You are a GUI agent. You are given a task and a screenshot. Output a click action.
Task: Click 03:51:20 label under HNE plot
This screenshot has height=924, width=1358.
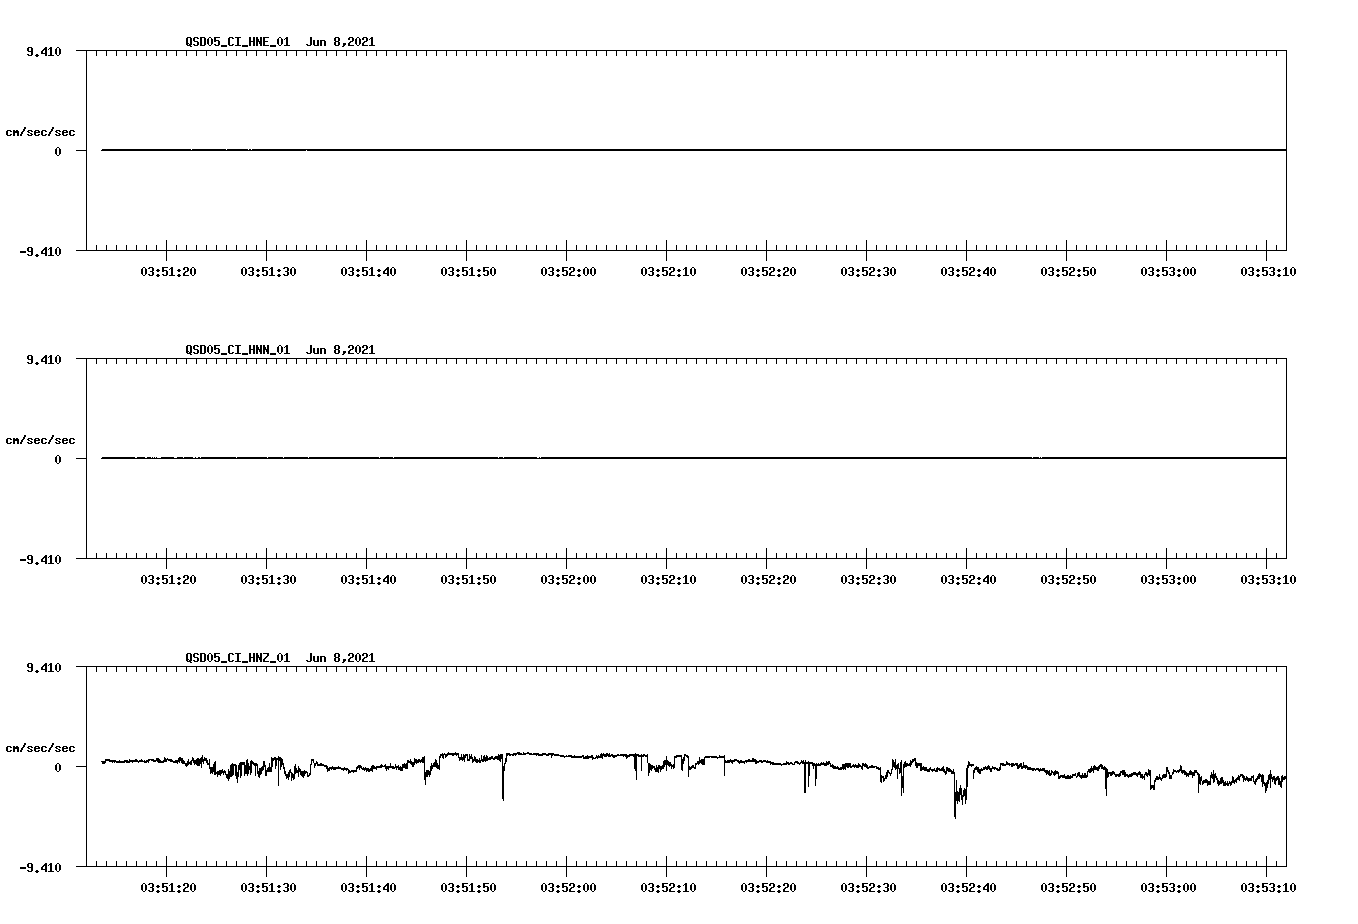point(168,271)
